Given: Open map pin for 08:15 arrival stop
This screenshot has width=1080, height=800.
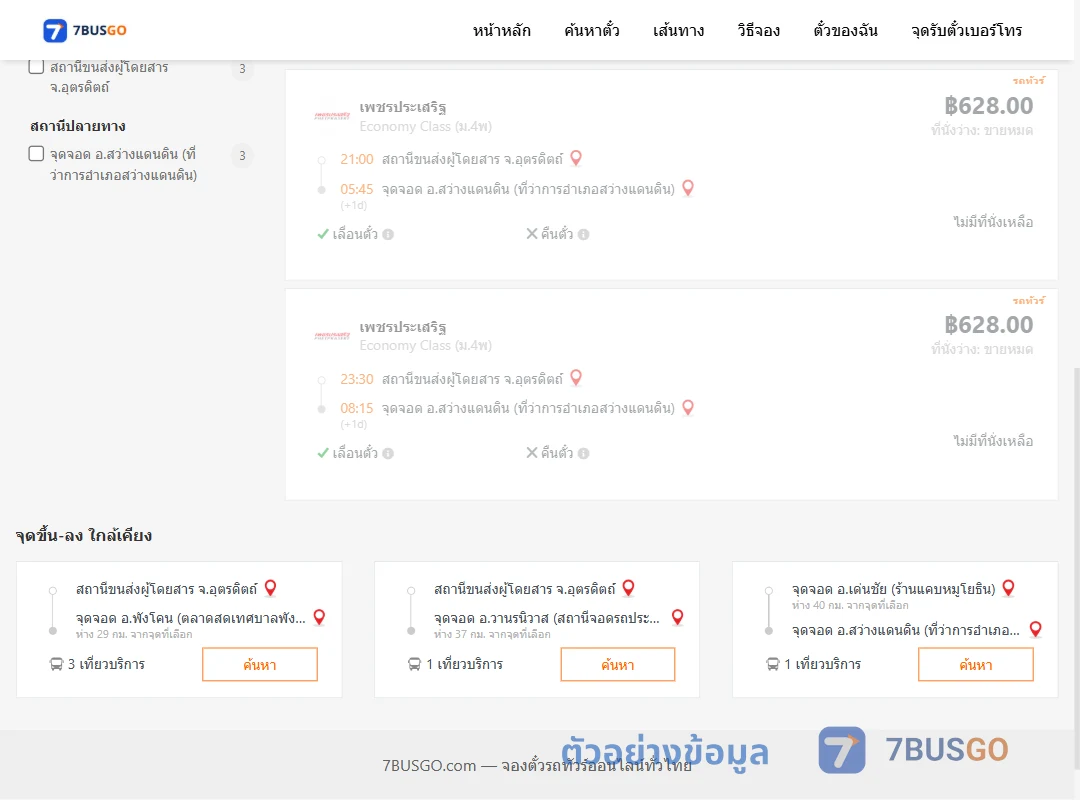Looking at the screenshot, I should click(x=687, y=407).
